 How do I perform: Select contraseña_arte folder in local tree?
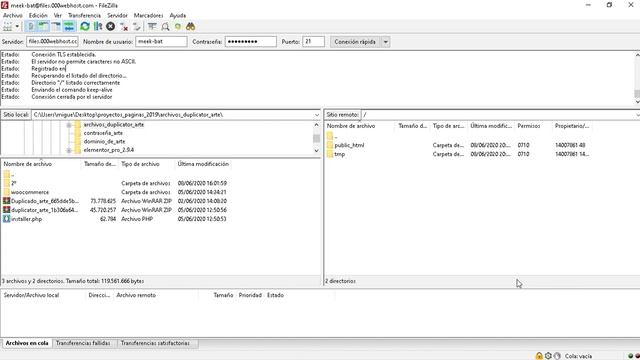click(103, 133)
